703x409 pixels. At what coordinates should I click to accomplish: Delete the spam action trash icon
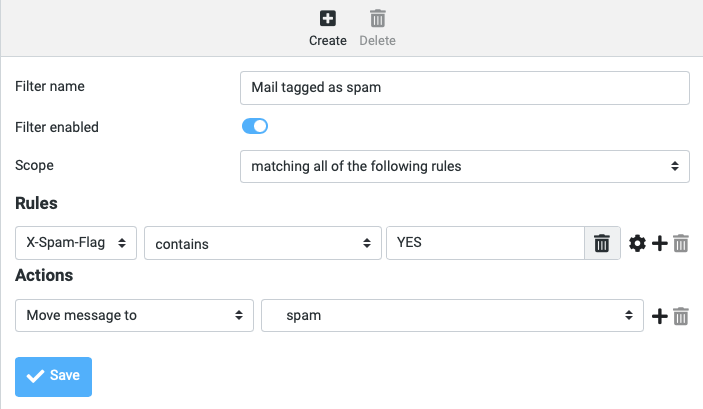[x=681, y=316]
